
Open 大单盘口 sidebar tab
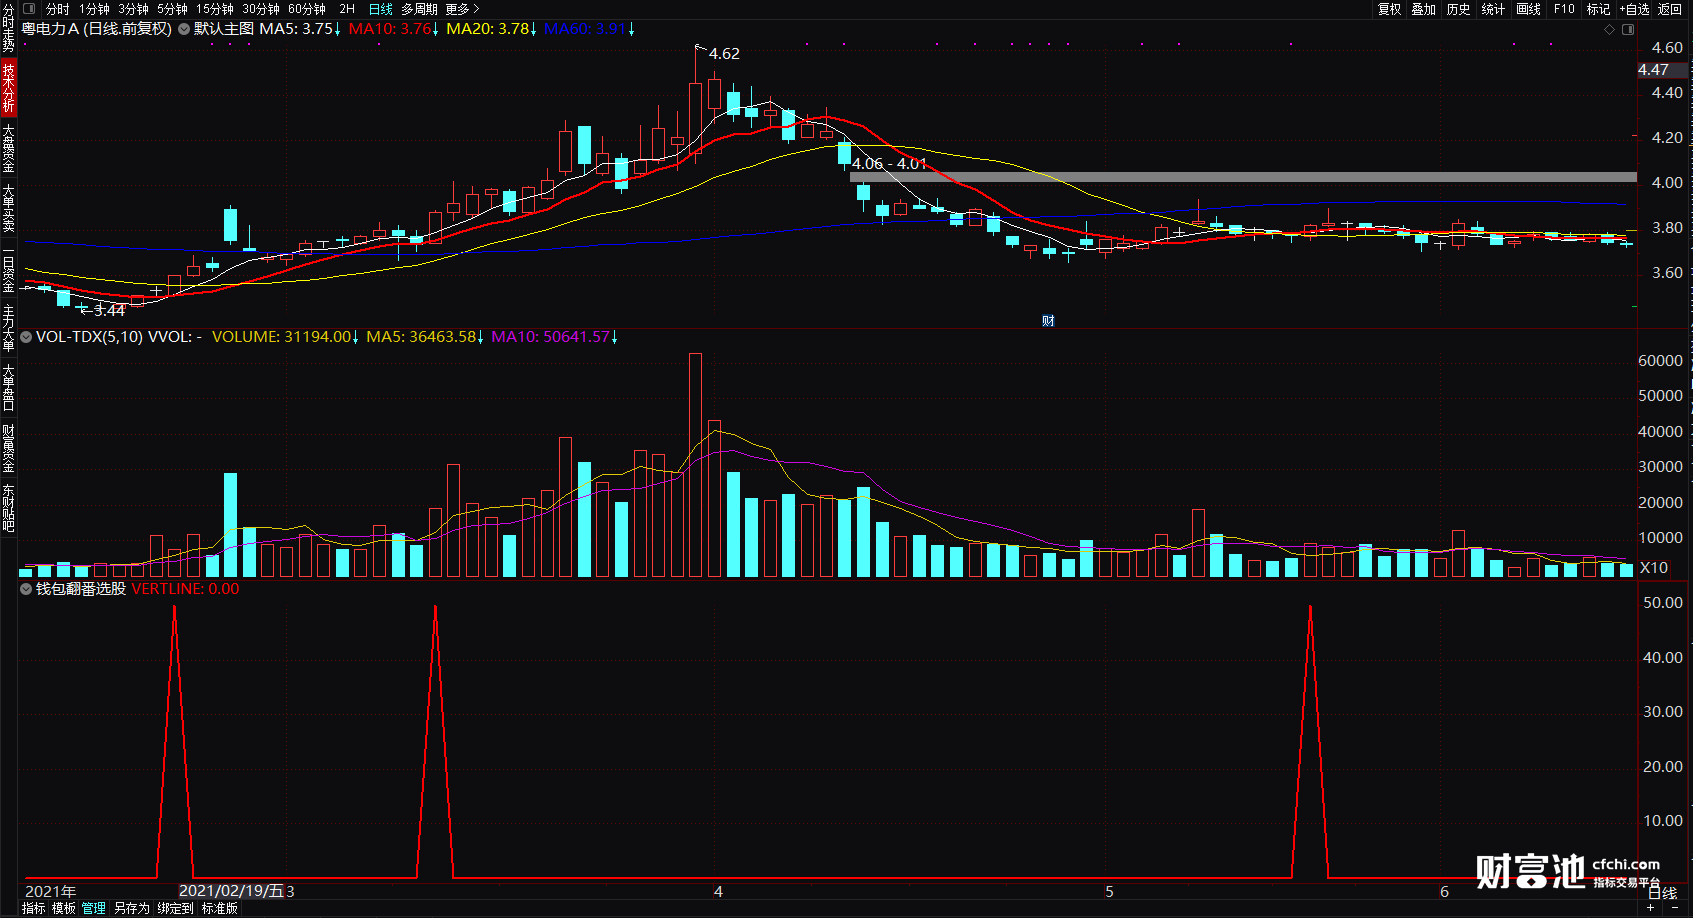click(8, 388)
